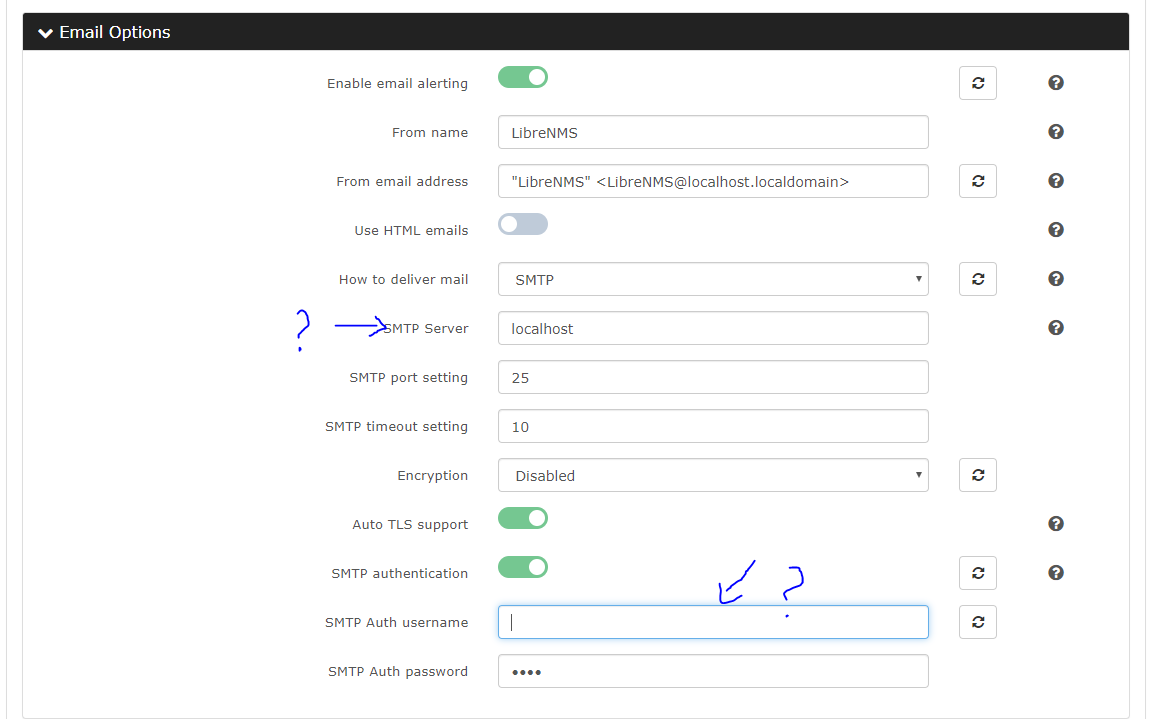This screenshot has height=719, width=1170.
Task: Toggle Auto TLS support off
Action: pyautogui.click(x=523, y=518)
